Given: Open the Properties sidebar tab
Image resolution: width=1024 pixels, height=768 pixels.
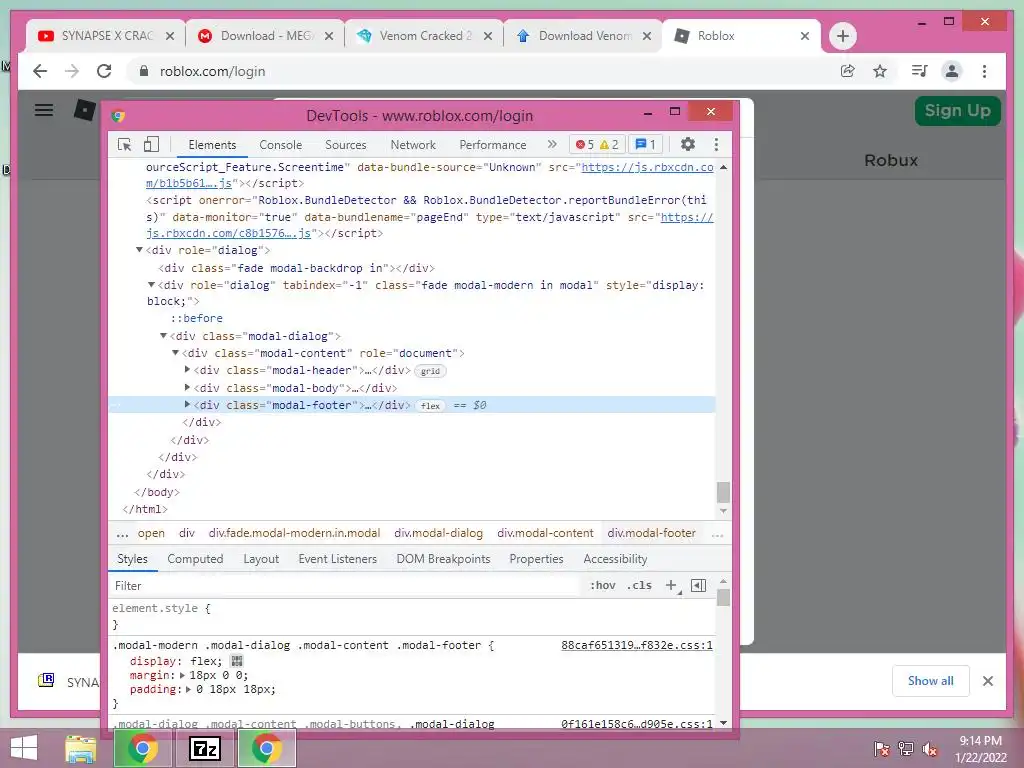Looking at the screenshot, I should 536,559.
